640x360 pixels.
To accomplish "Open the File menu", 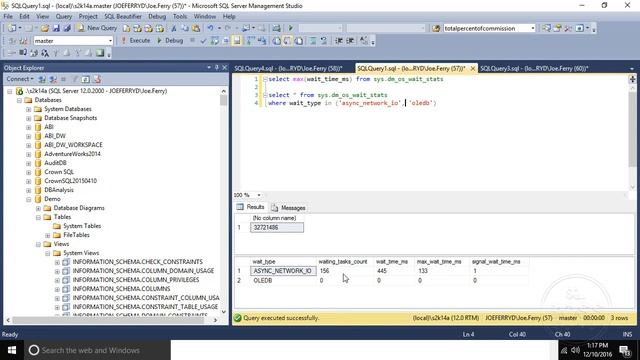I will coord(8,16).
